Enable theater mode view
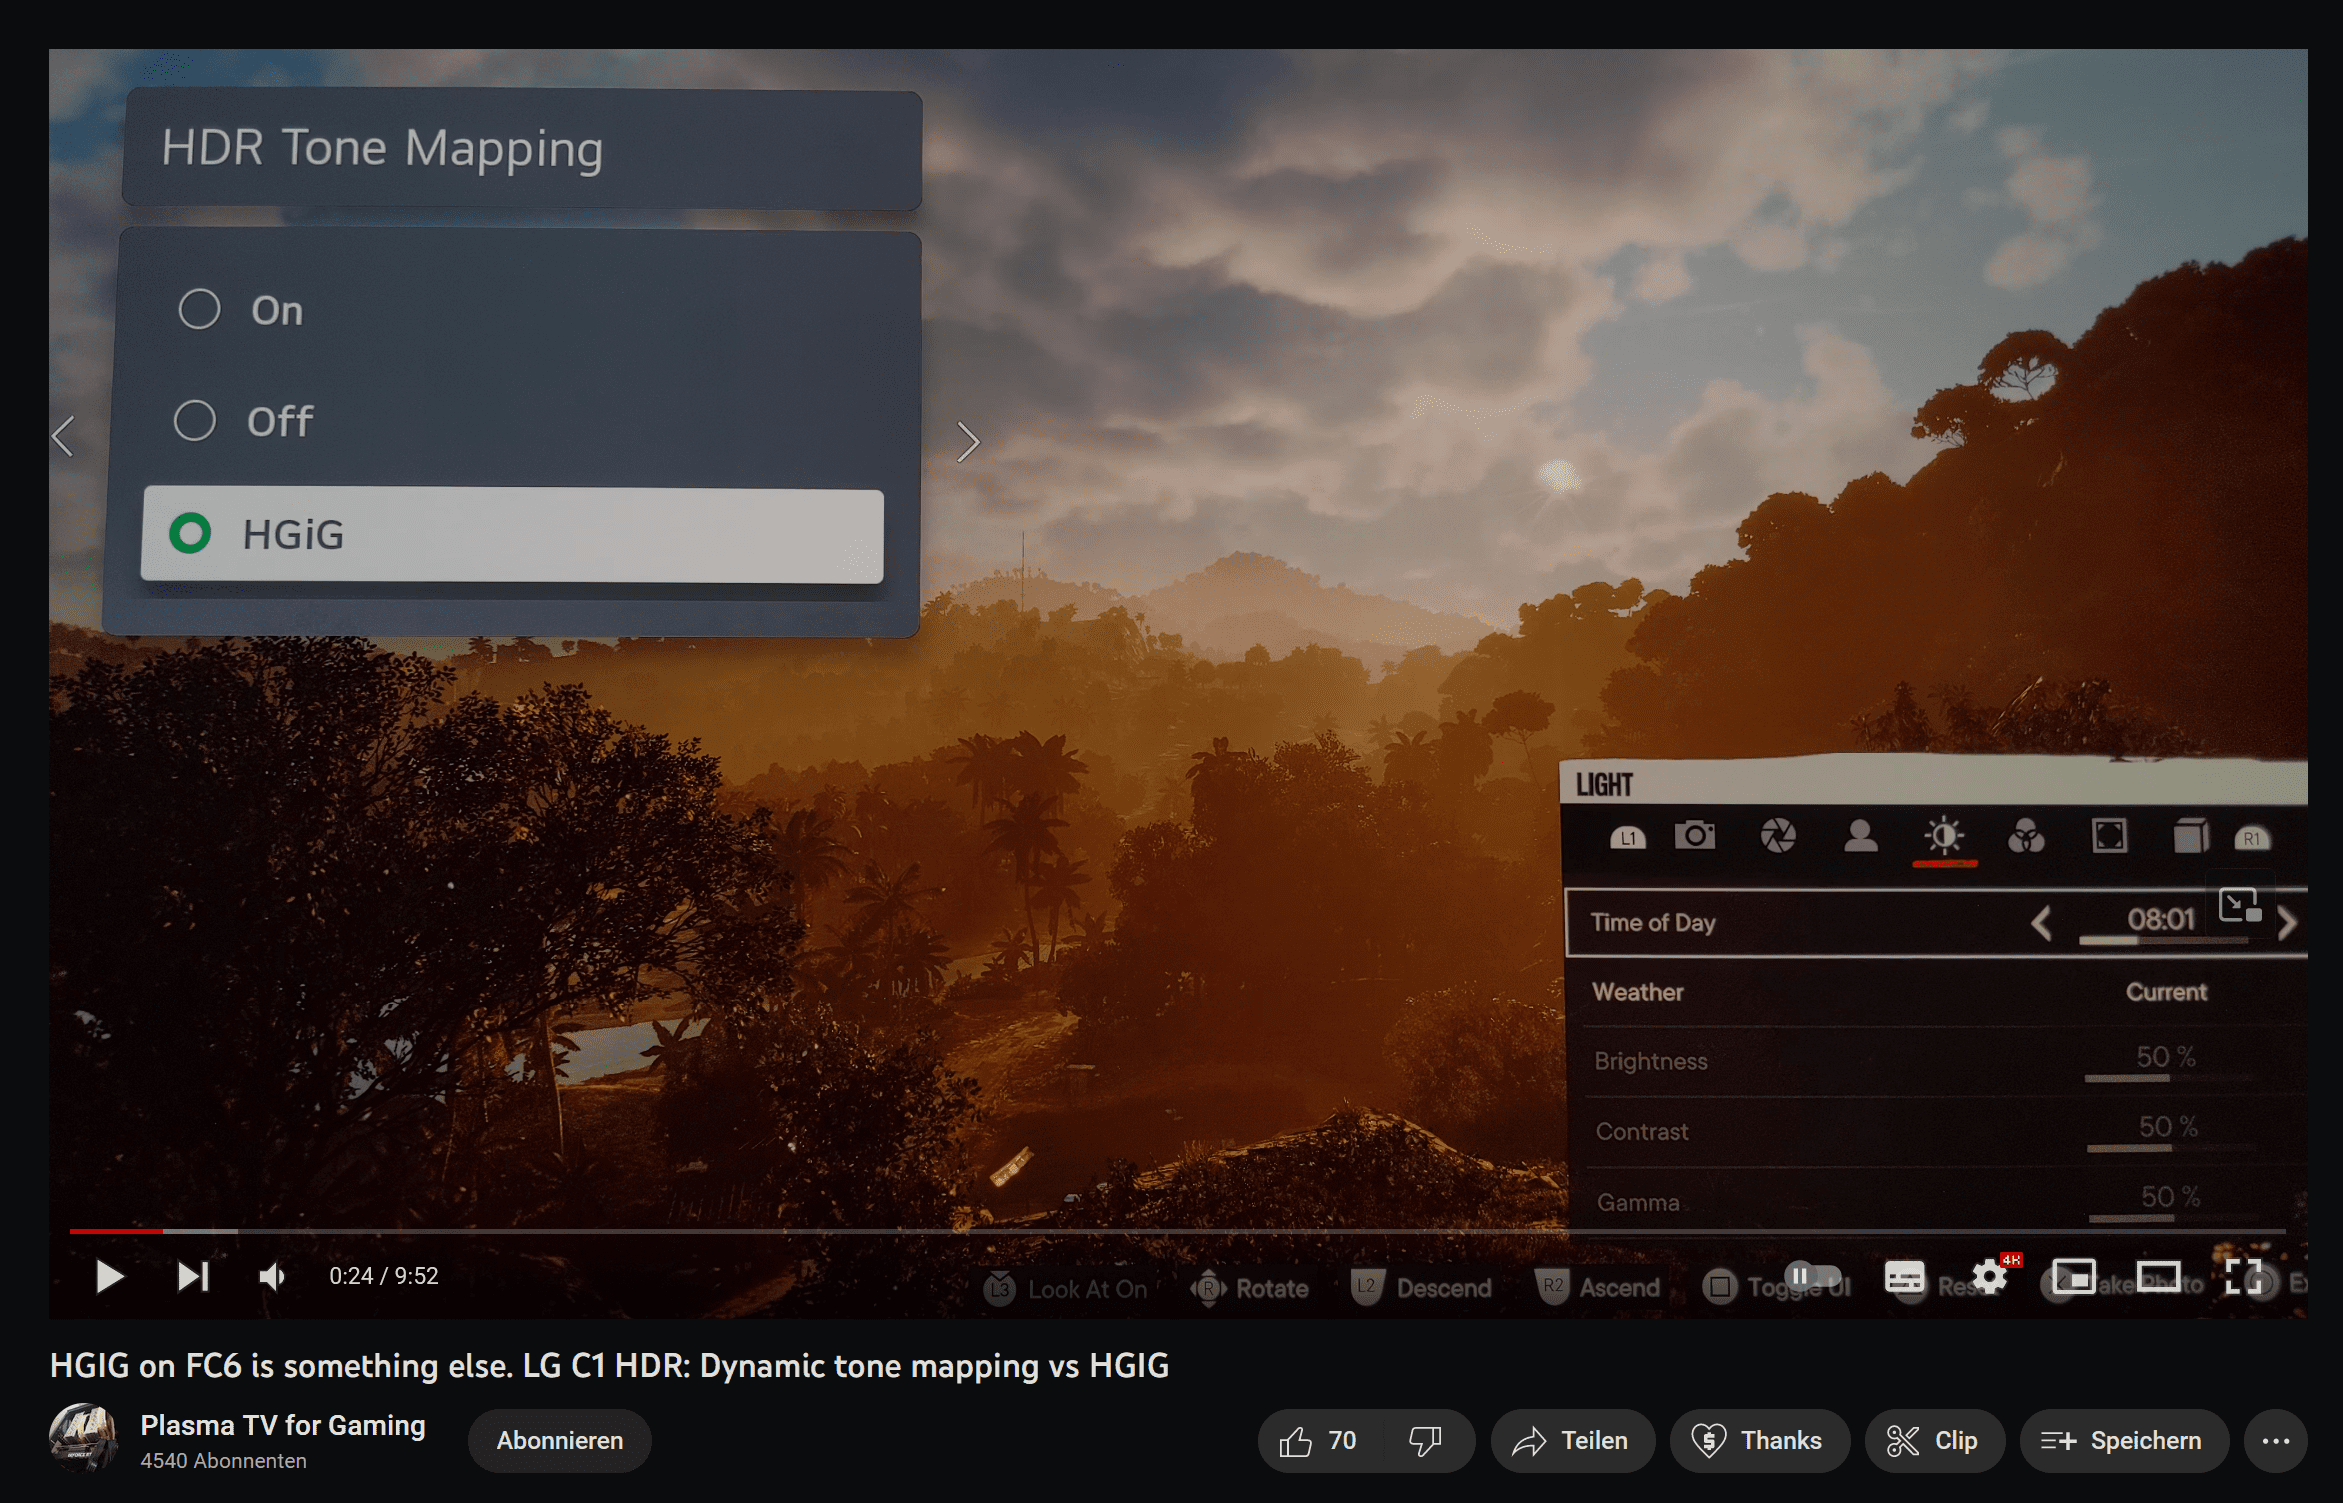 (x=2158, y=1277)
